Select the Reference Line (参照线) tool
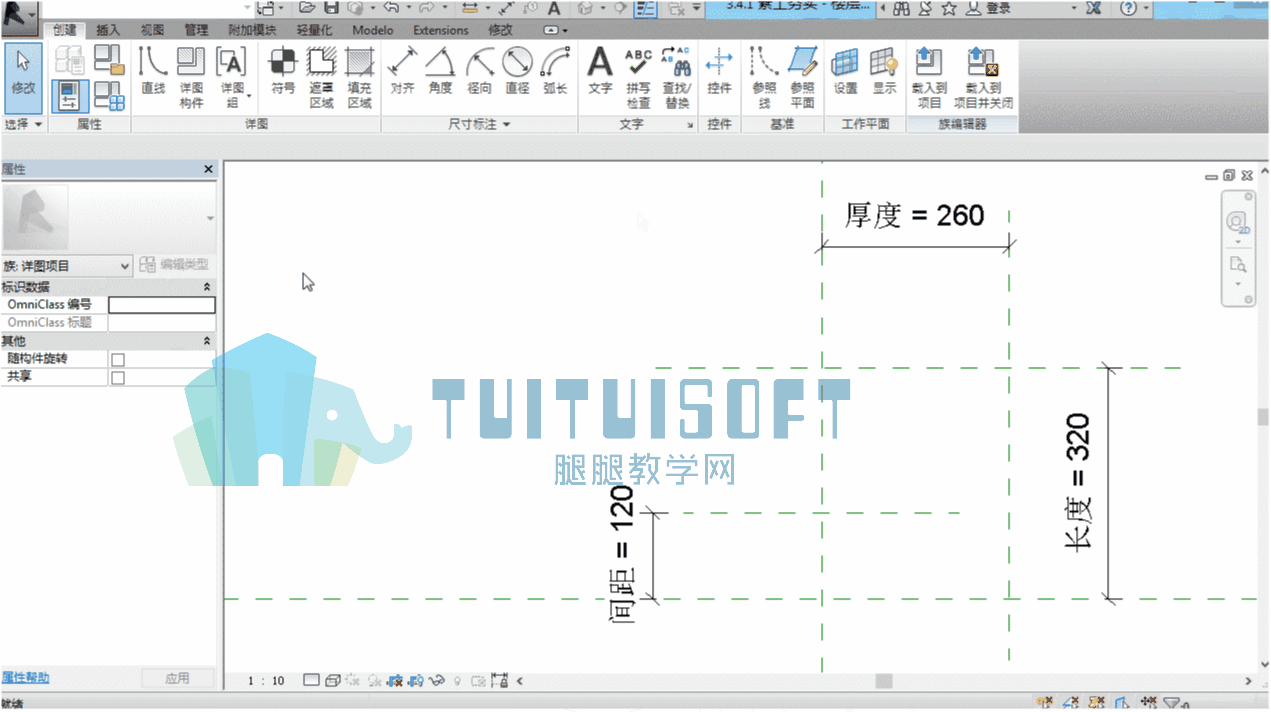This screenshot has width=1271, height=712. pyautogui.click(x=764, y=77)
